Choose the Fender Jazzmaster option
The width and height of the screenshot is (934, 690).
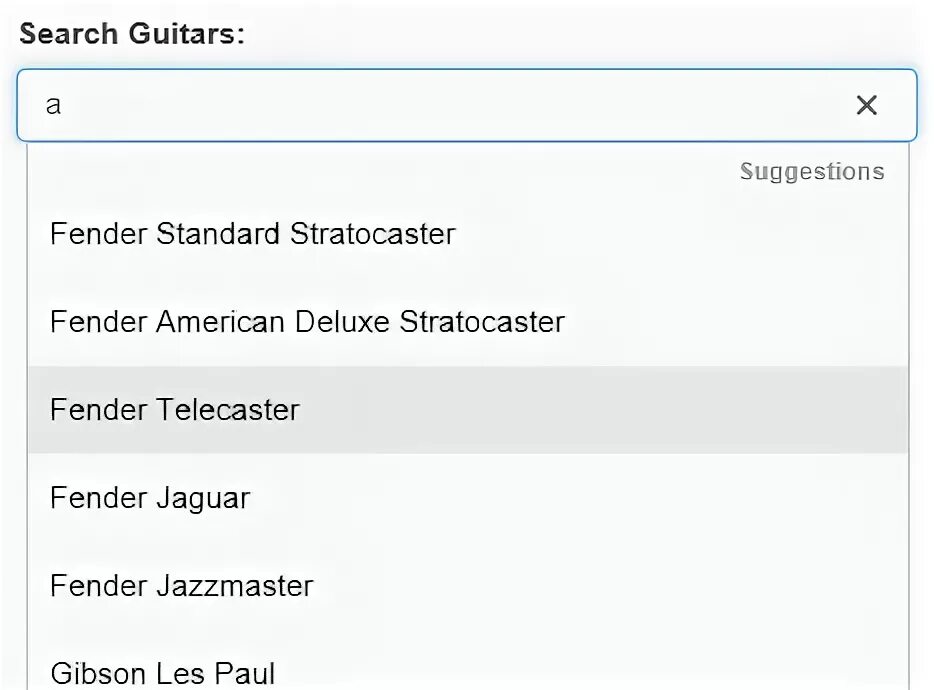coord(182,586)
